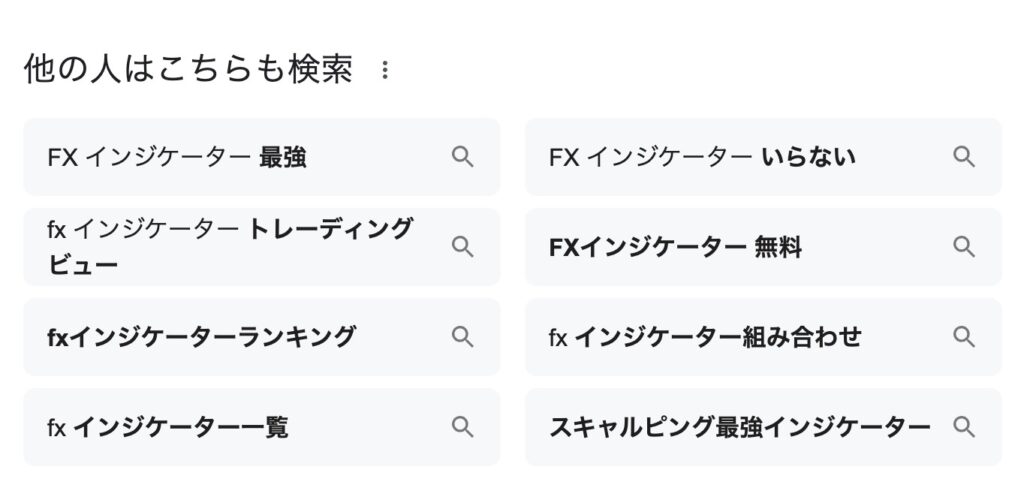Viewport: 1024px width, 488px height.
Task: Select the FX インジケーター いらない suggestion text
Action: [x=702, y=157]
